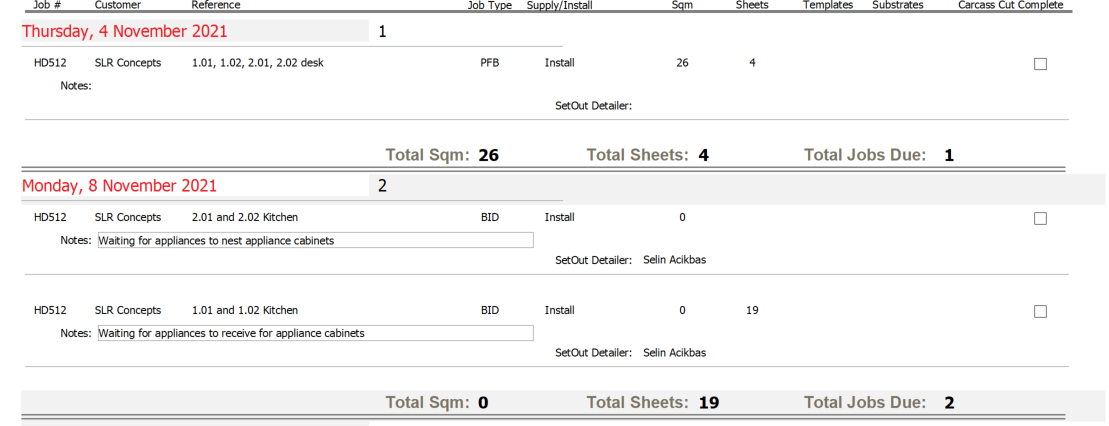
Task: Click the note about nesting appliance cabinets
Action: pyautogui.click(x=315, y=240)
